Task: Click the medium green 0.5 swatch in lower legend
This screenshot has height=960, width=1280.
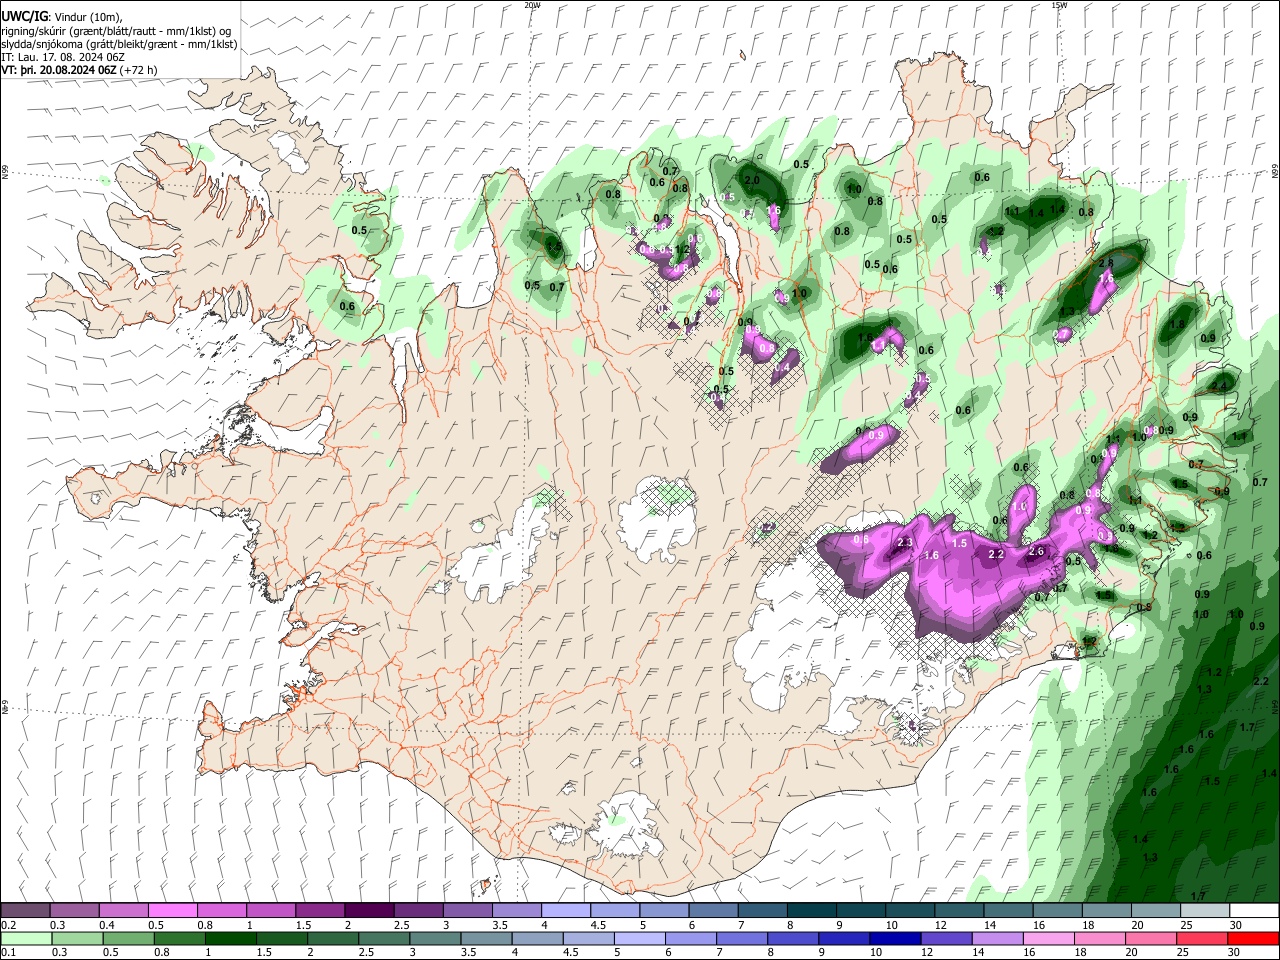Action: coord(128,938)
